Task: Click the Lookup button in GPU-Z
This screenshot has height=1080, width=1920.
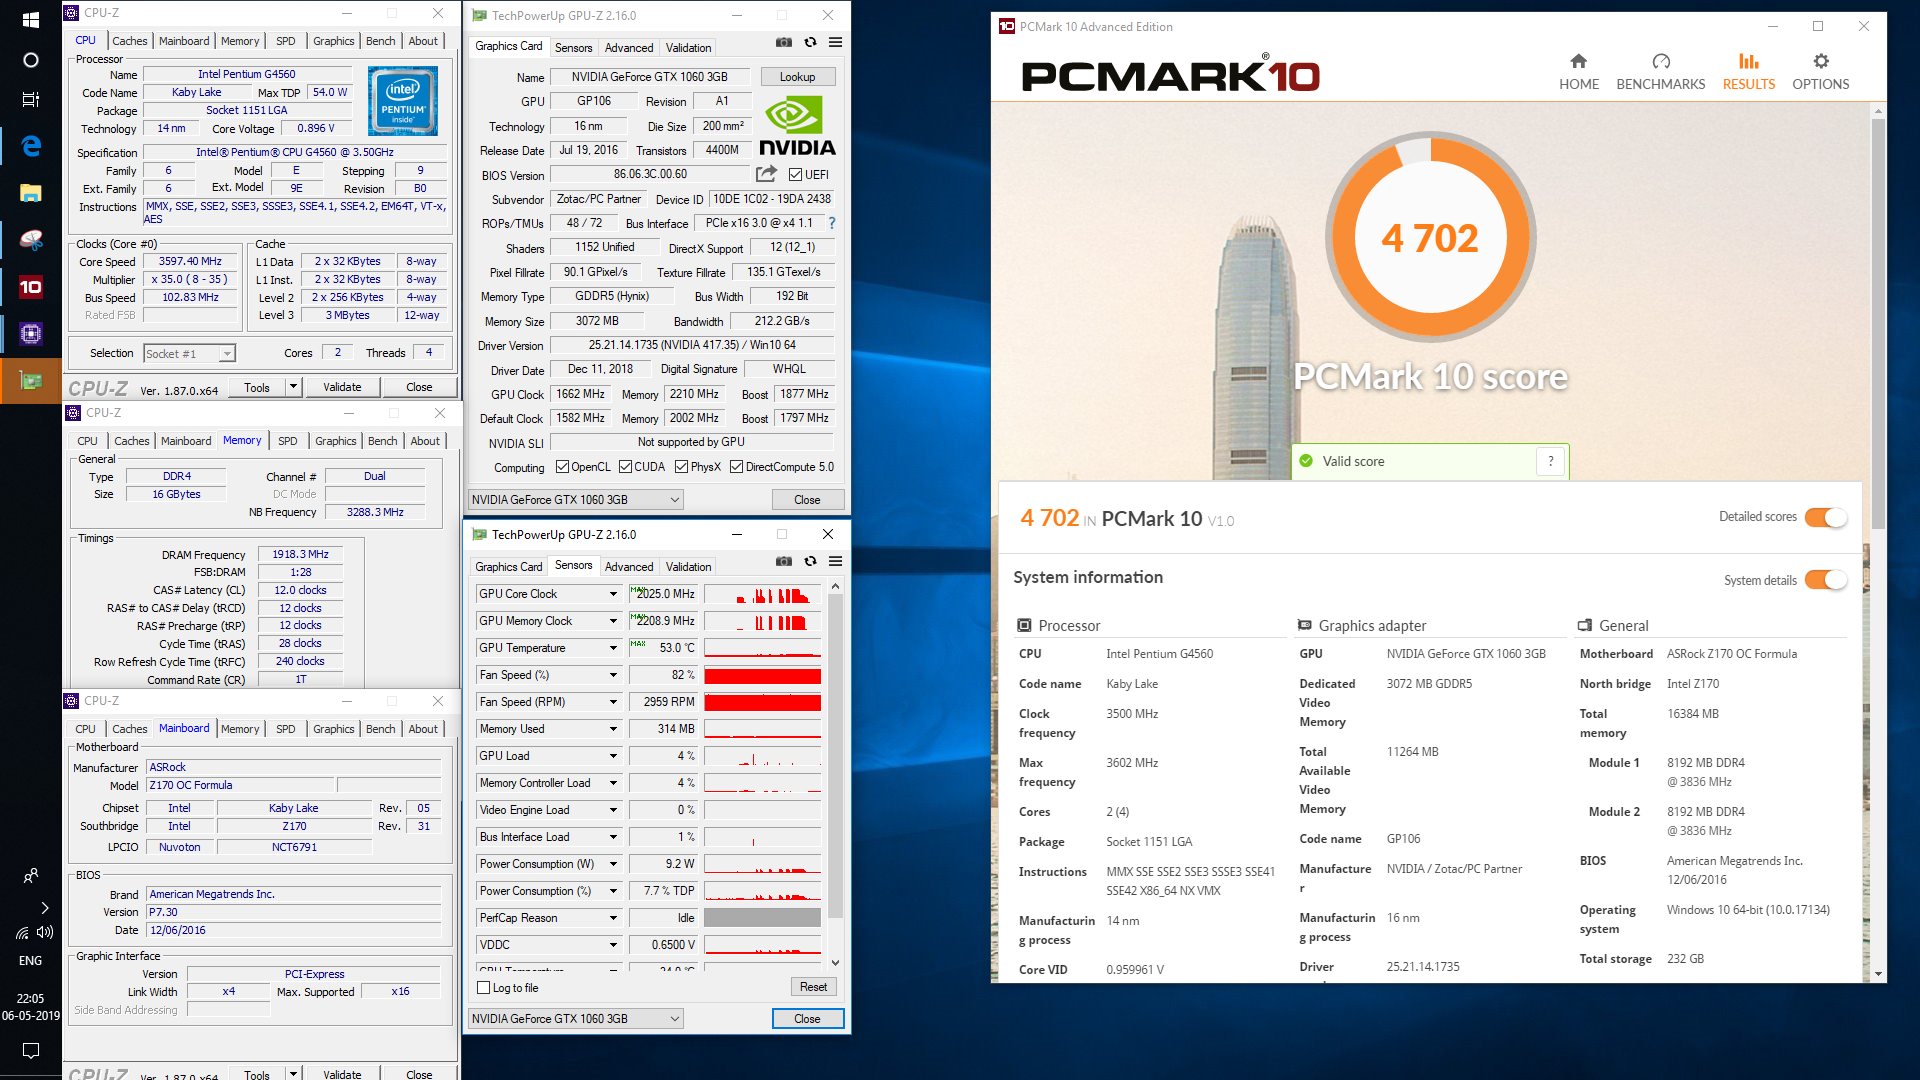Action: point(797,77)
